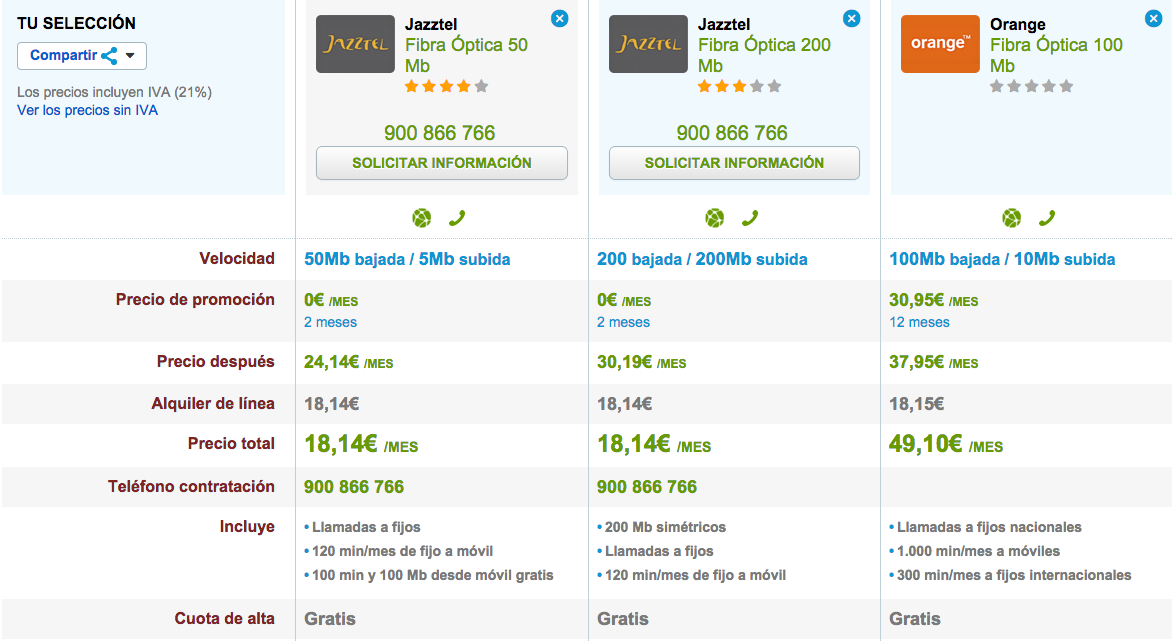This screenshot has width=1175, height=641.
Task: Click the 30,19€ Precio después value
Action: click(641, 363)
